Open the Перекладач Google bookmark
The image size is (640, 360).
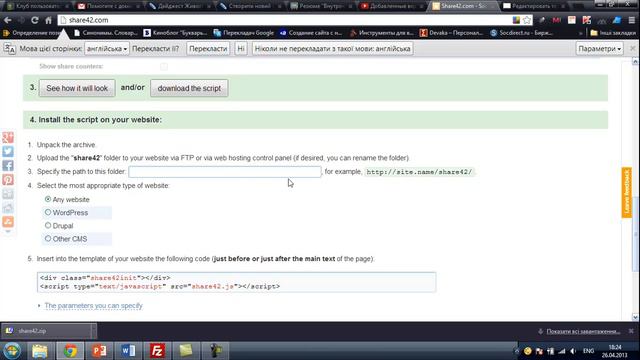[x=244, y=33]
